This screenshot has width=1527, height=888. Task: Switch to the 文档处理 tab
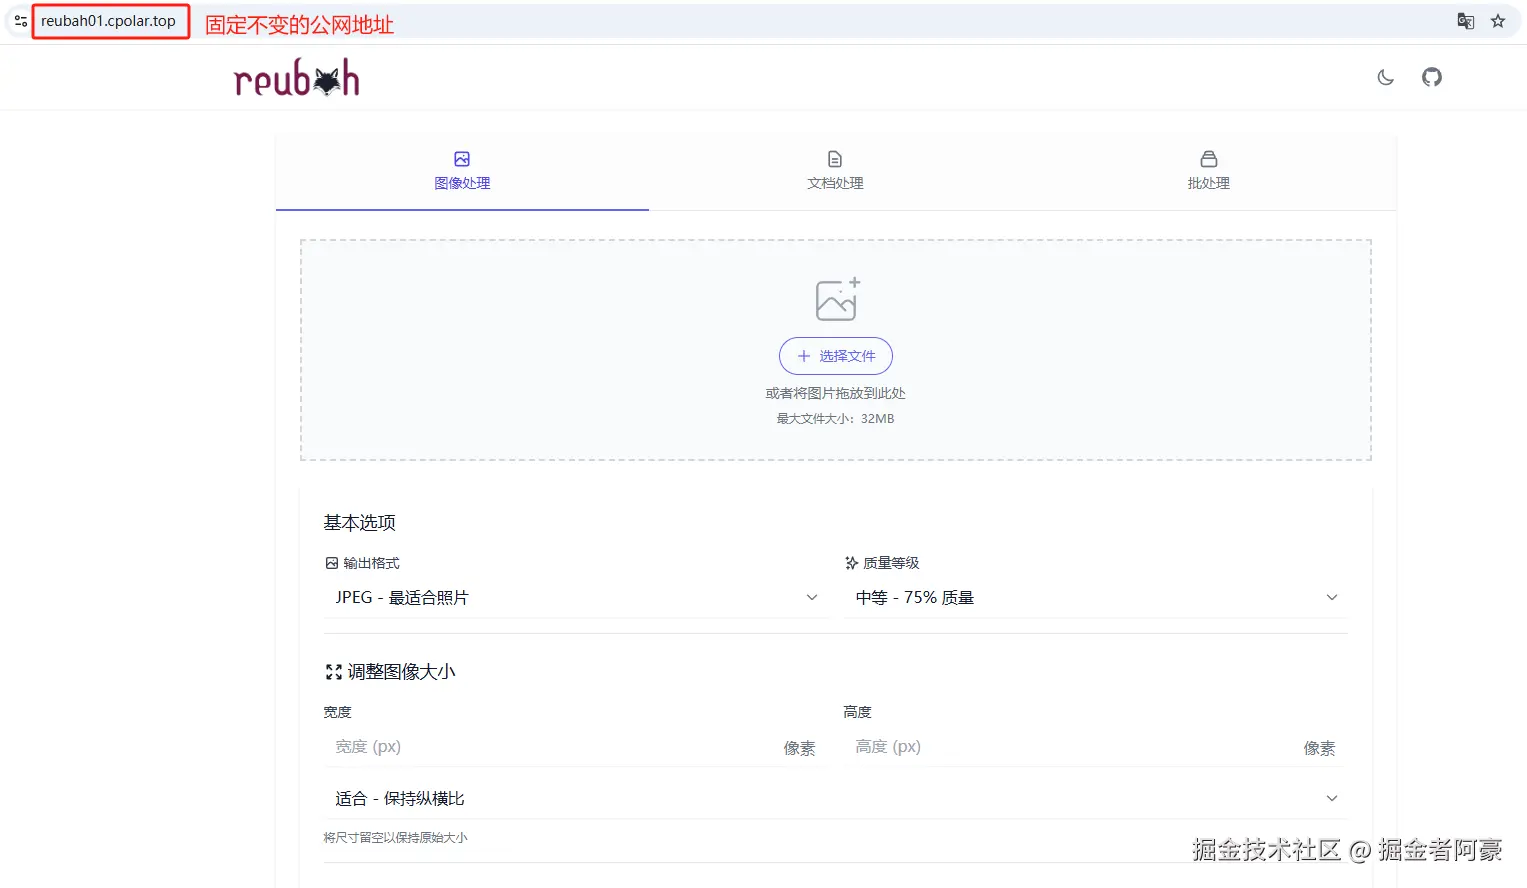[x=835, y=171]
